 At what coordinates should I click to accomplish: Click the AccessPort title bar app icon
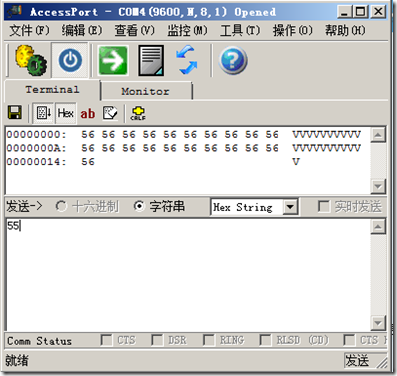(x=15, y=12)
